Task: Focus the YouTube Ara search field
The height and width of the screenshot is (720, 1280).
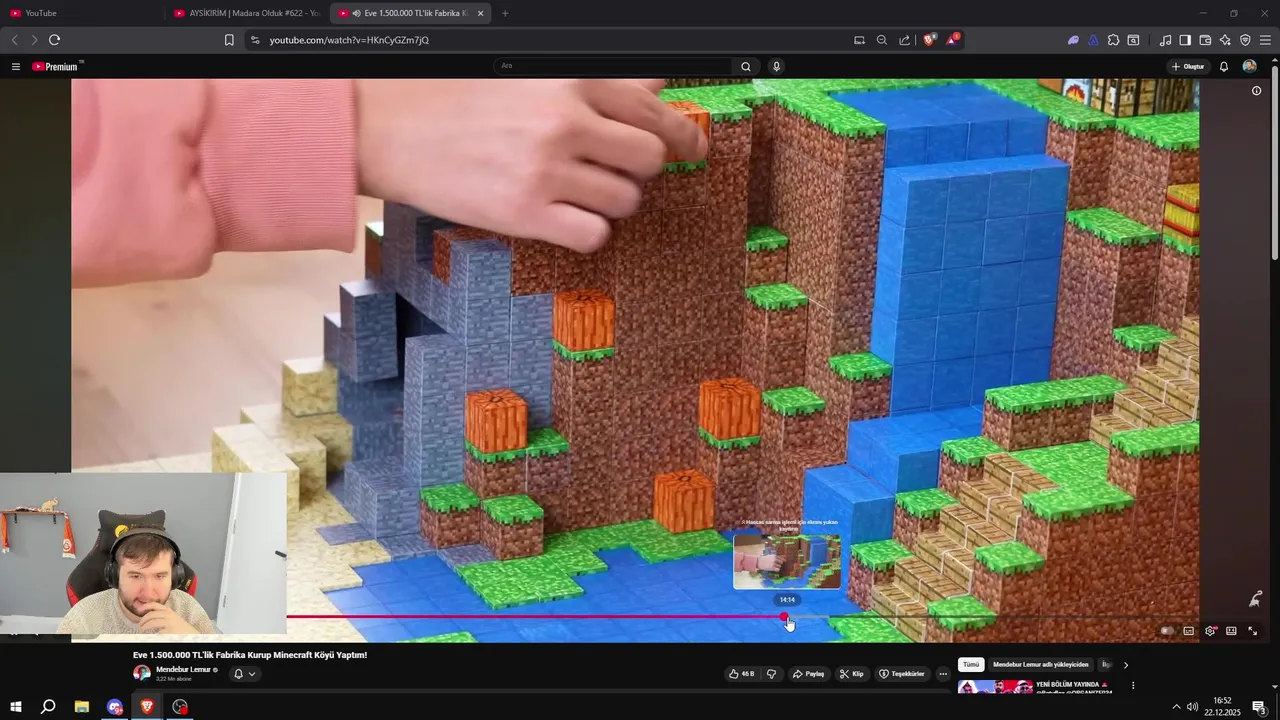Action: (613, 66)
